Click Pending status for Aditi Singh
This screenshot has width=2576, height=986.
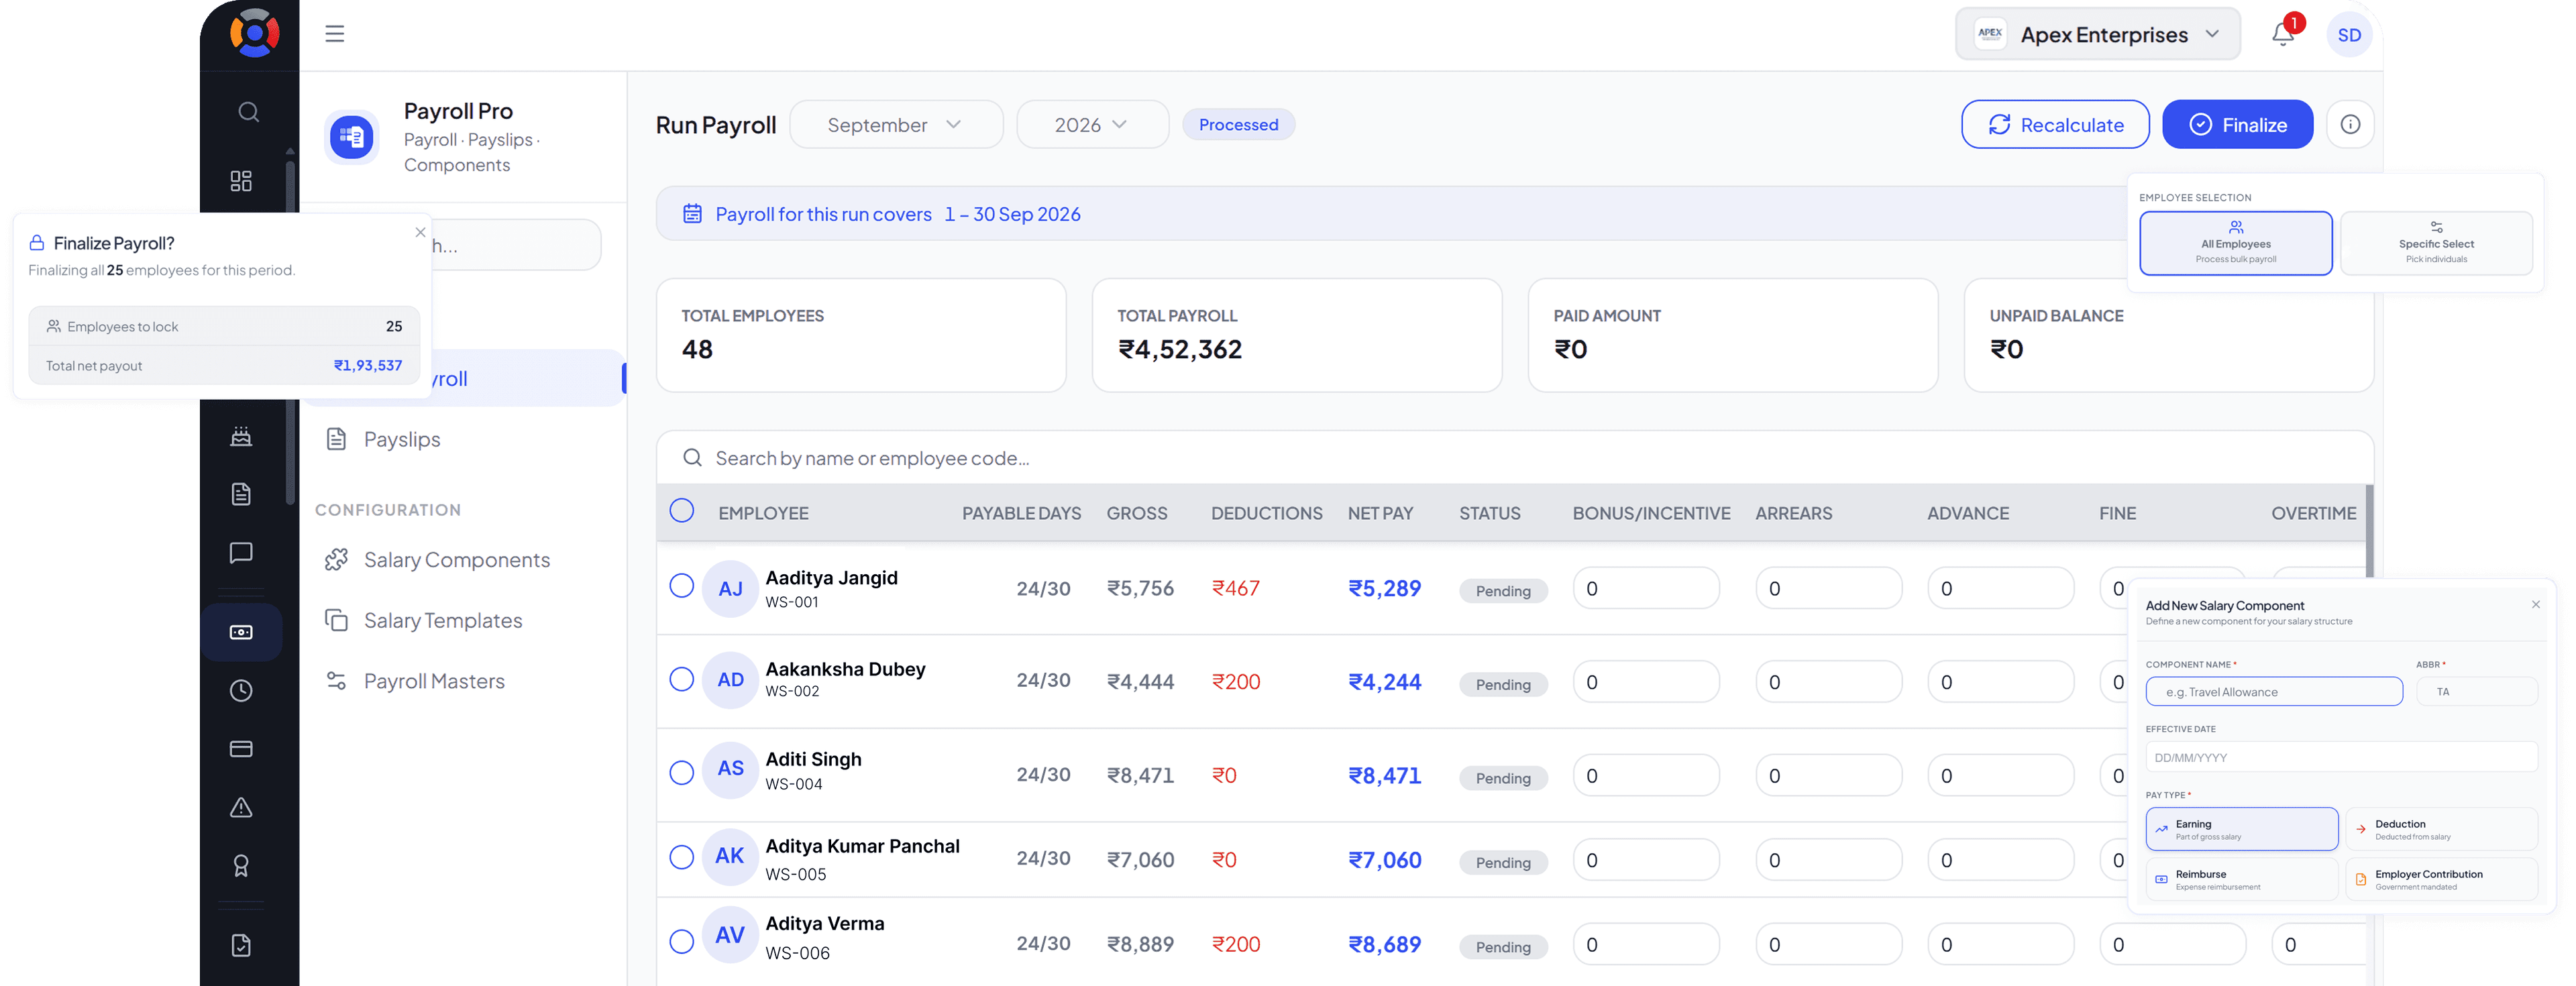click(x=1503, y=778)
